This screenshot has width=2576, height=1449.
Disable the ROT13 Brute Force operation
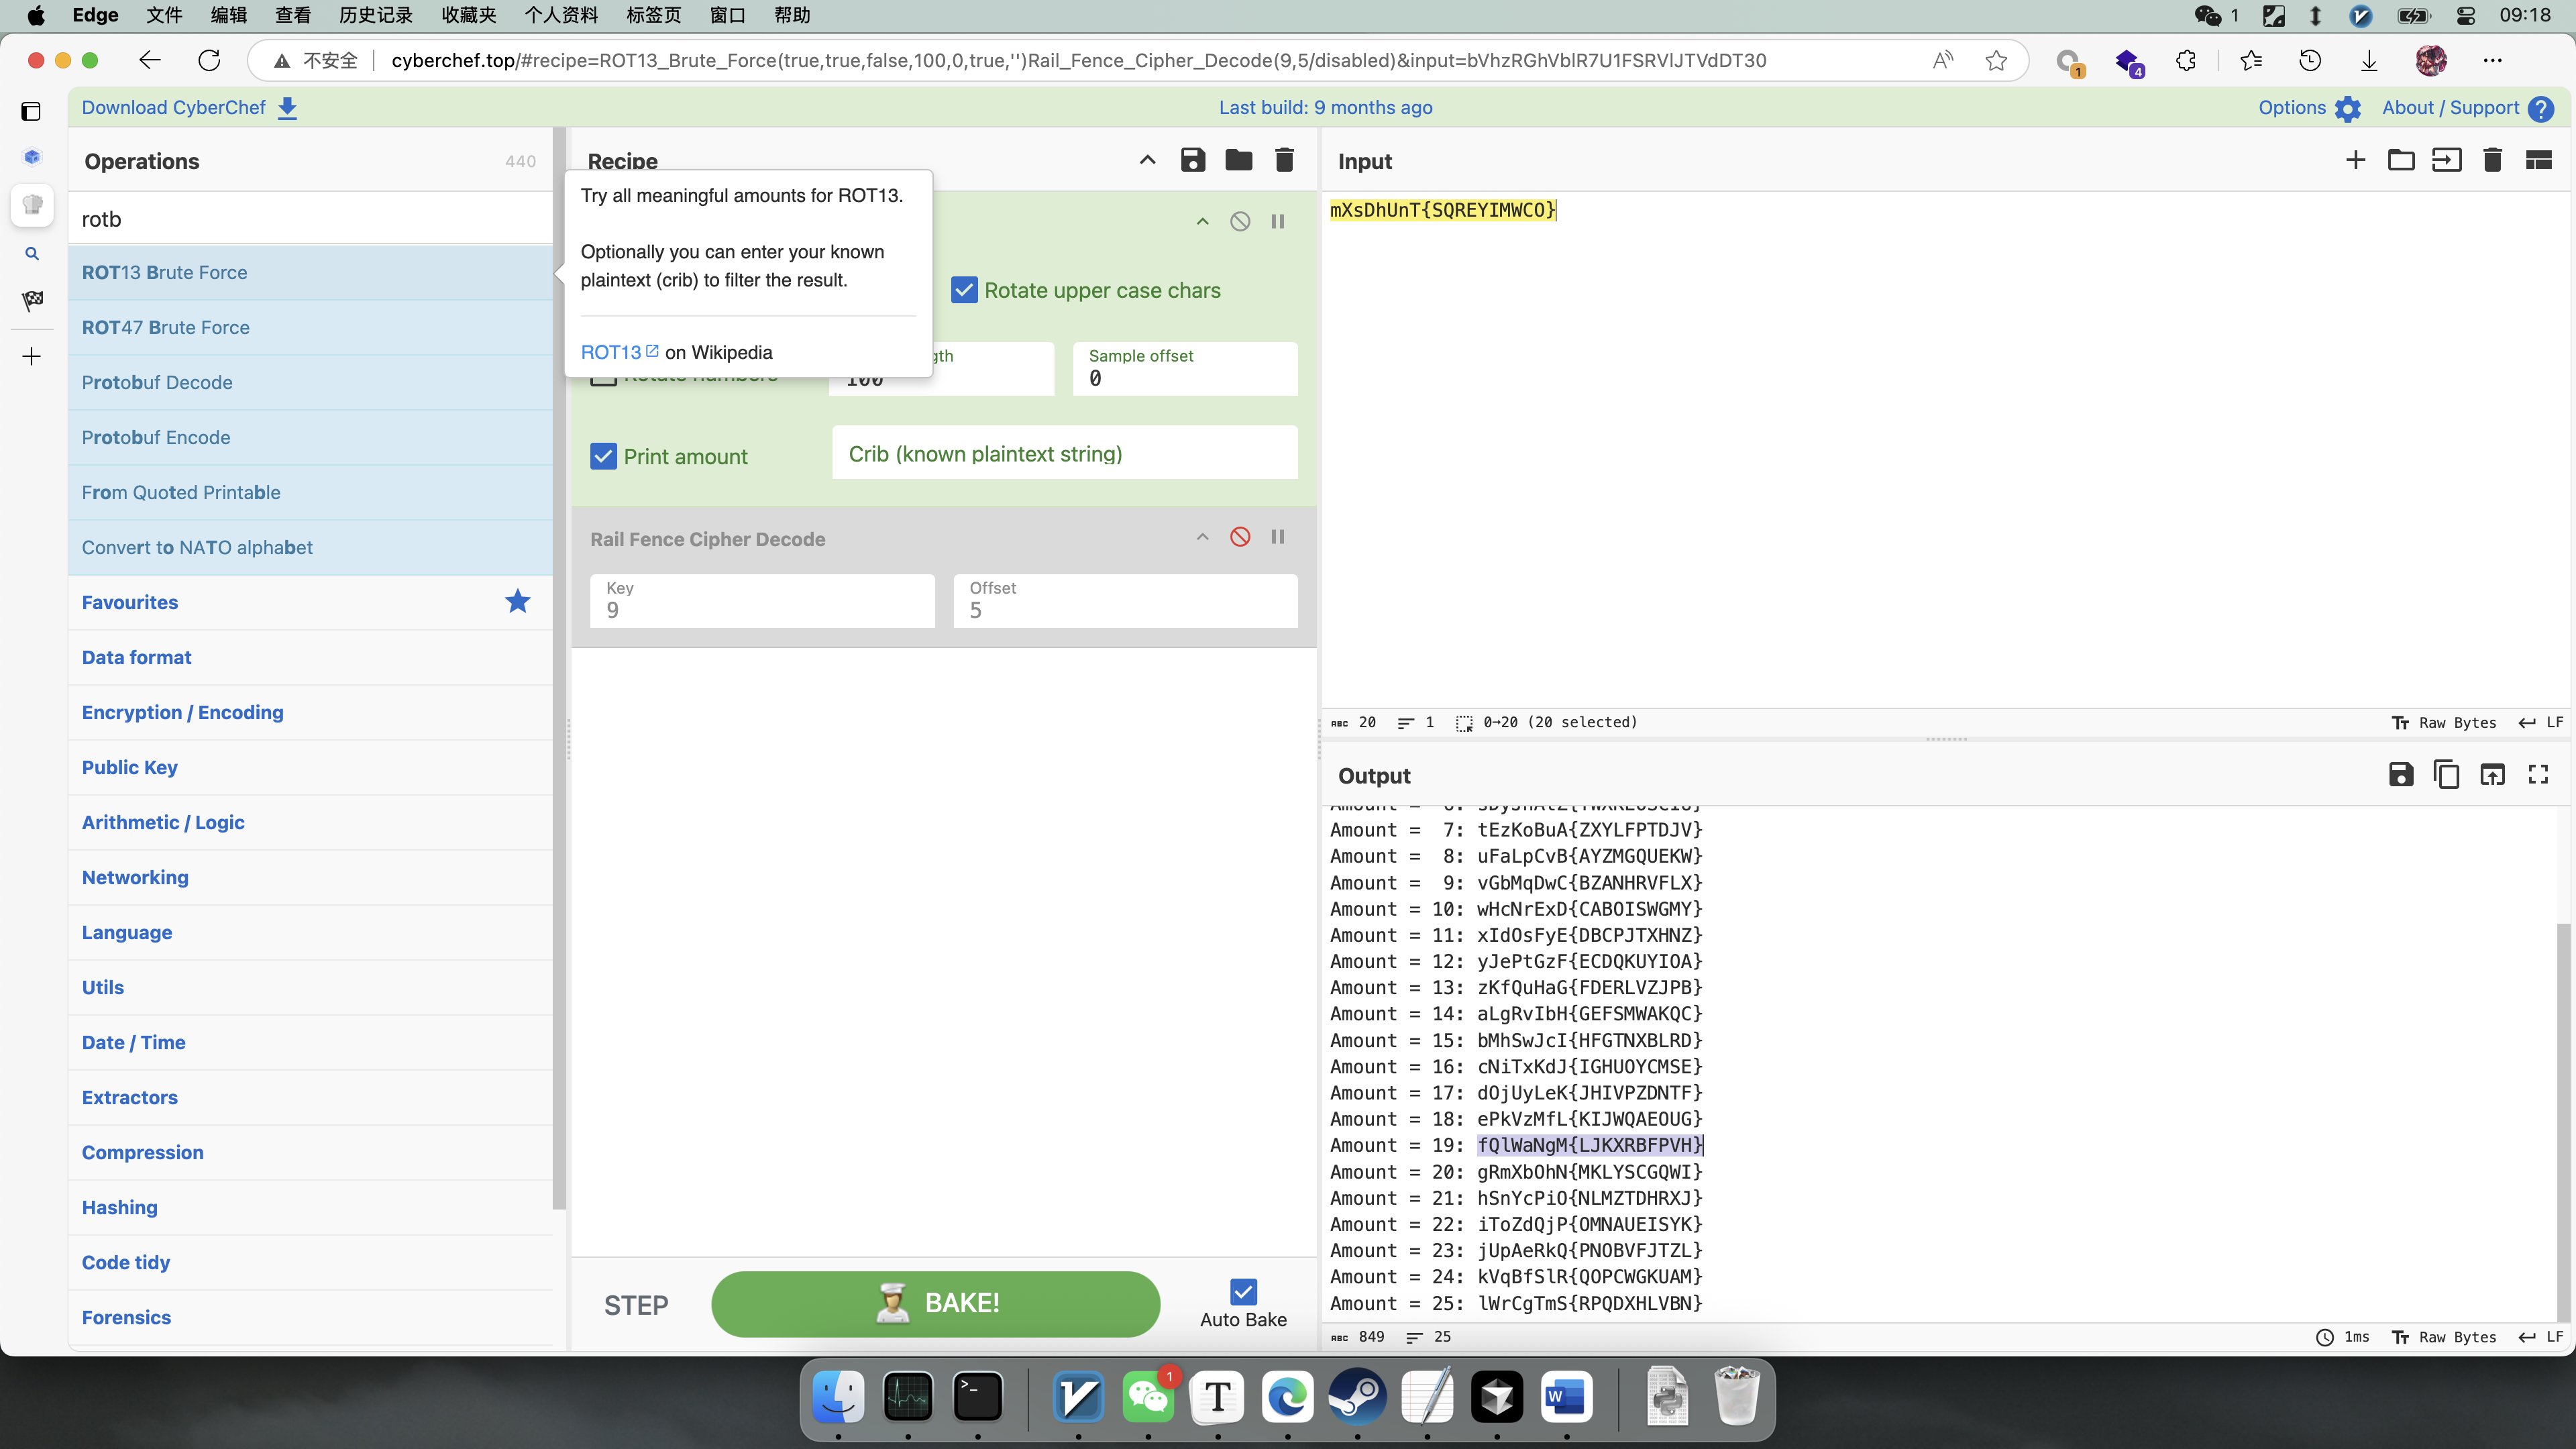tap(1240, 222)
